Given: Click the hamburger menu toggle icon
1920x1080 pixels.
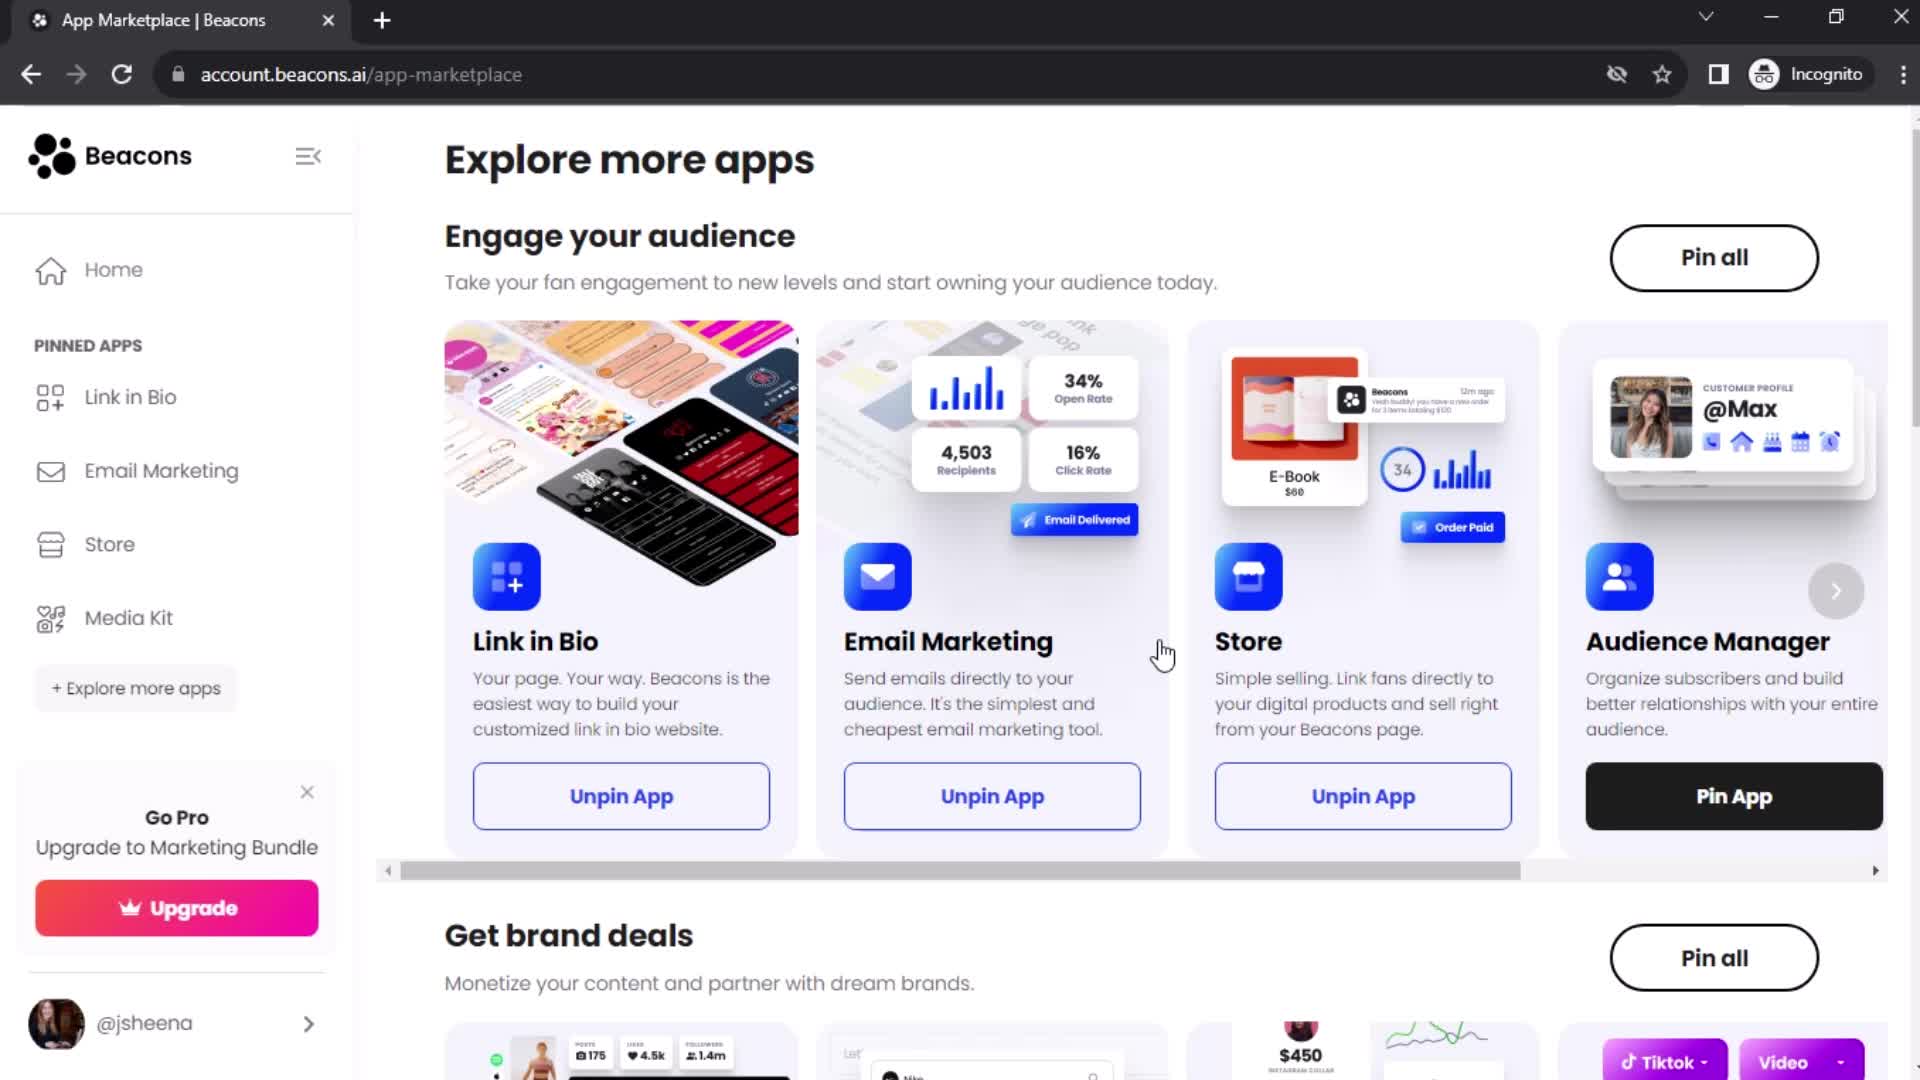Looking at the screenshot, I should click(x=309, y=156).
